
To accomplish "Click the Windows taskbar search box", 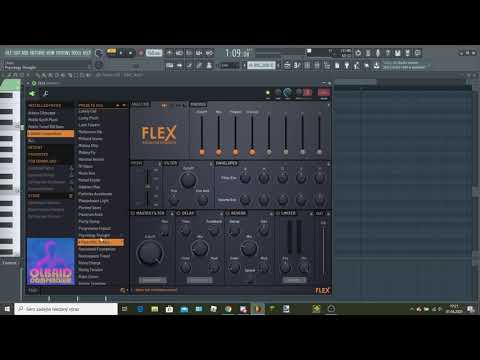I will point(66,309).
